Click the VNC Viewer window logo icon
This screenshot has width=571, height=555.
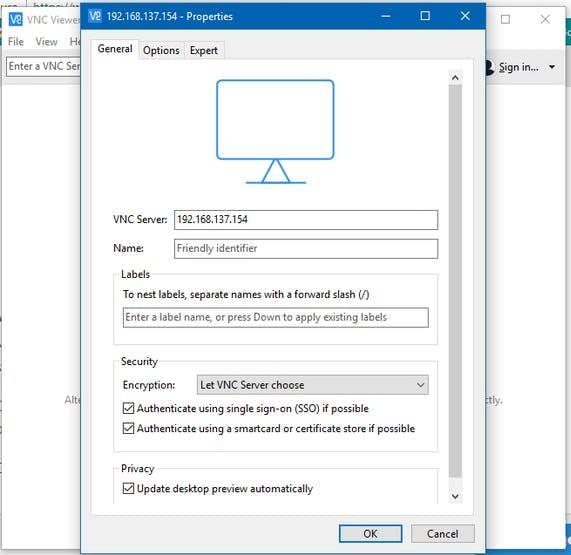pos(16,19)
